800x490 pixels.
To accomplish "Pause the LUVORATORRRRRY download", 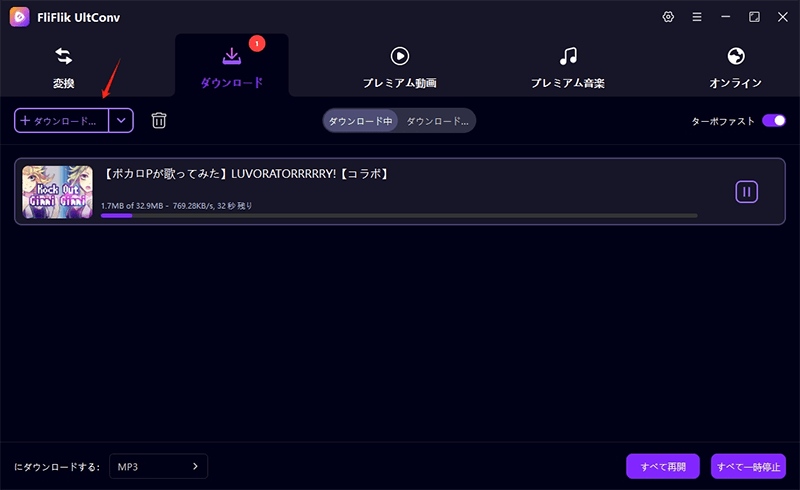I will click(746, 192).
